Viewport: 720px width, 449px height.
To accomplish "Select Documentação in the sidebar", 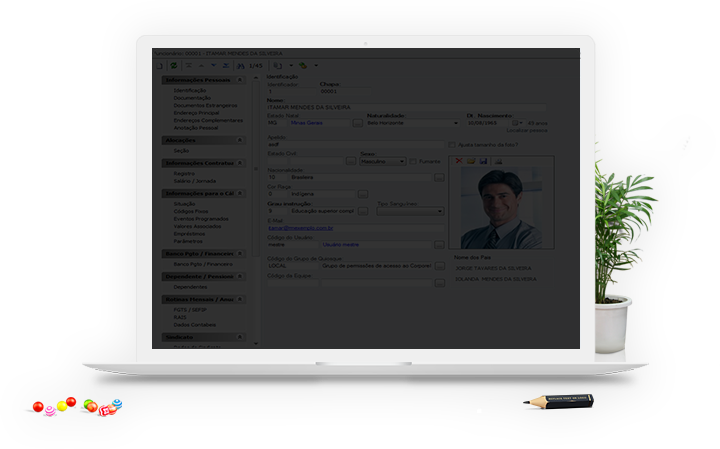I will (192, 98).
